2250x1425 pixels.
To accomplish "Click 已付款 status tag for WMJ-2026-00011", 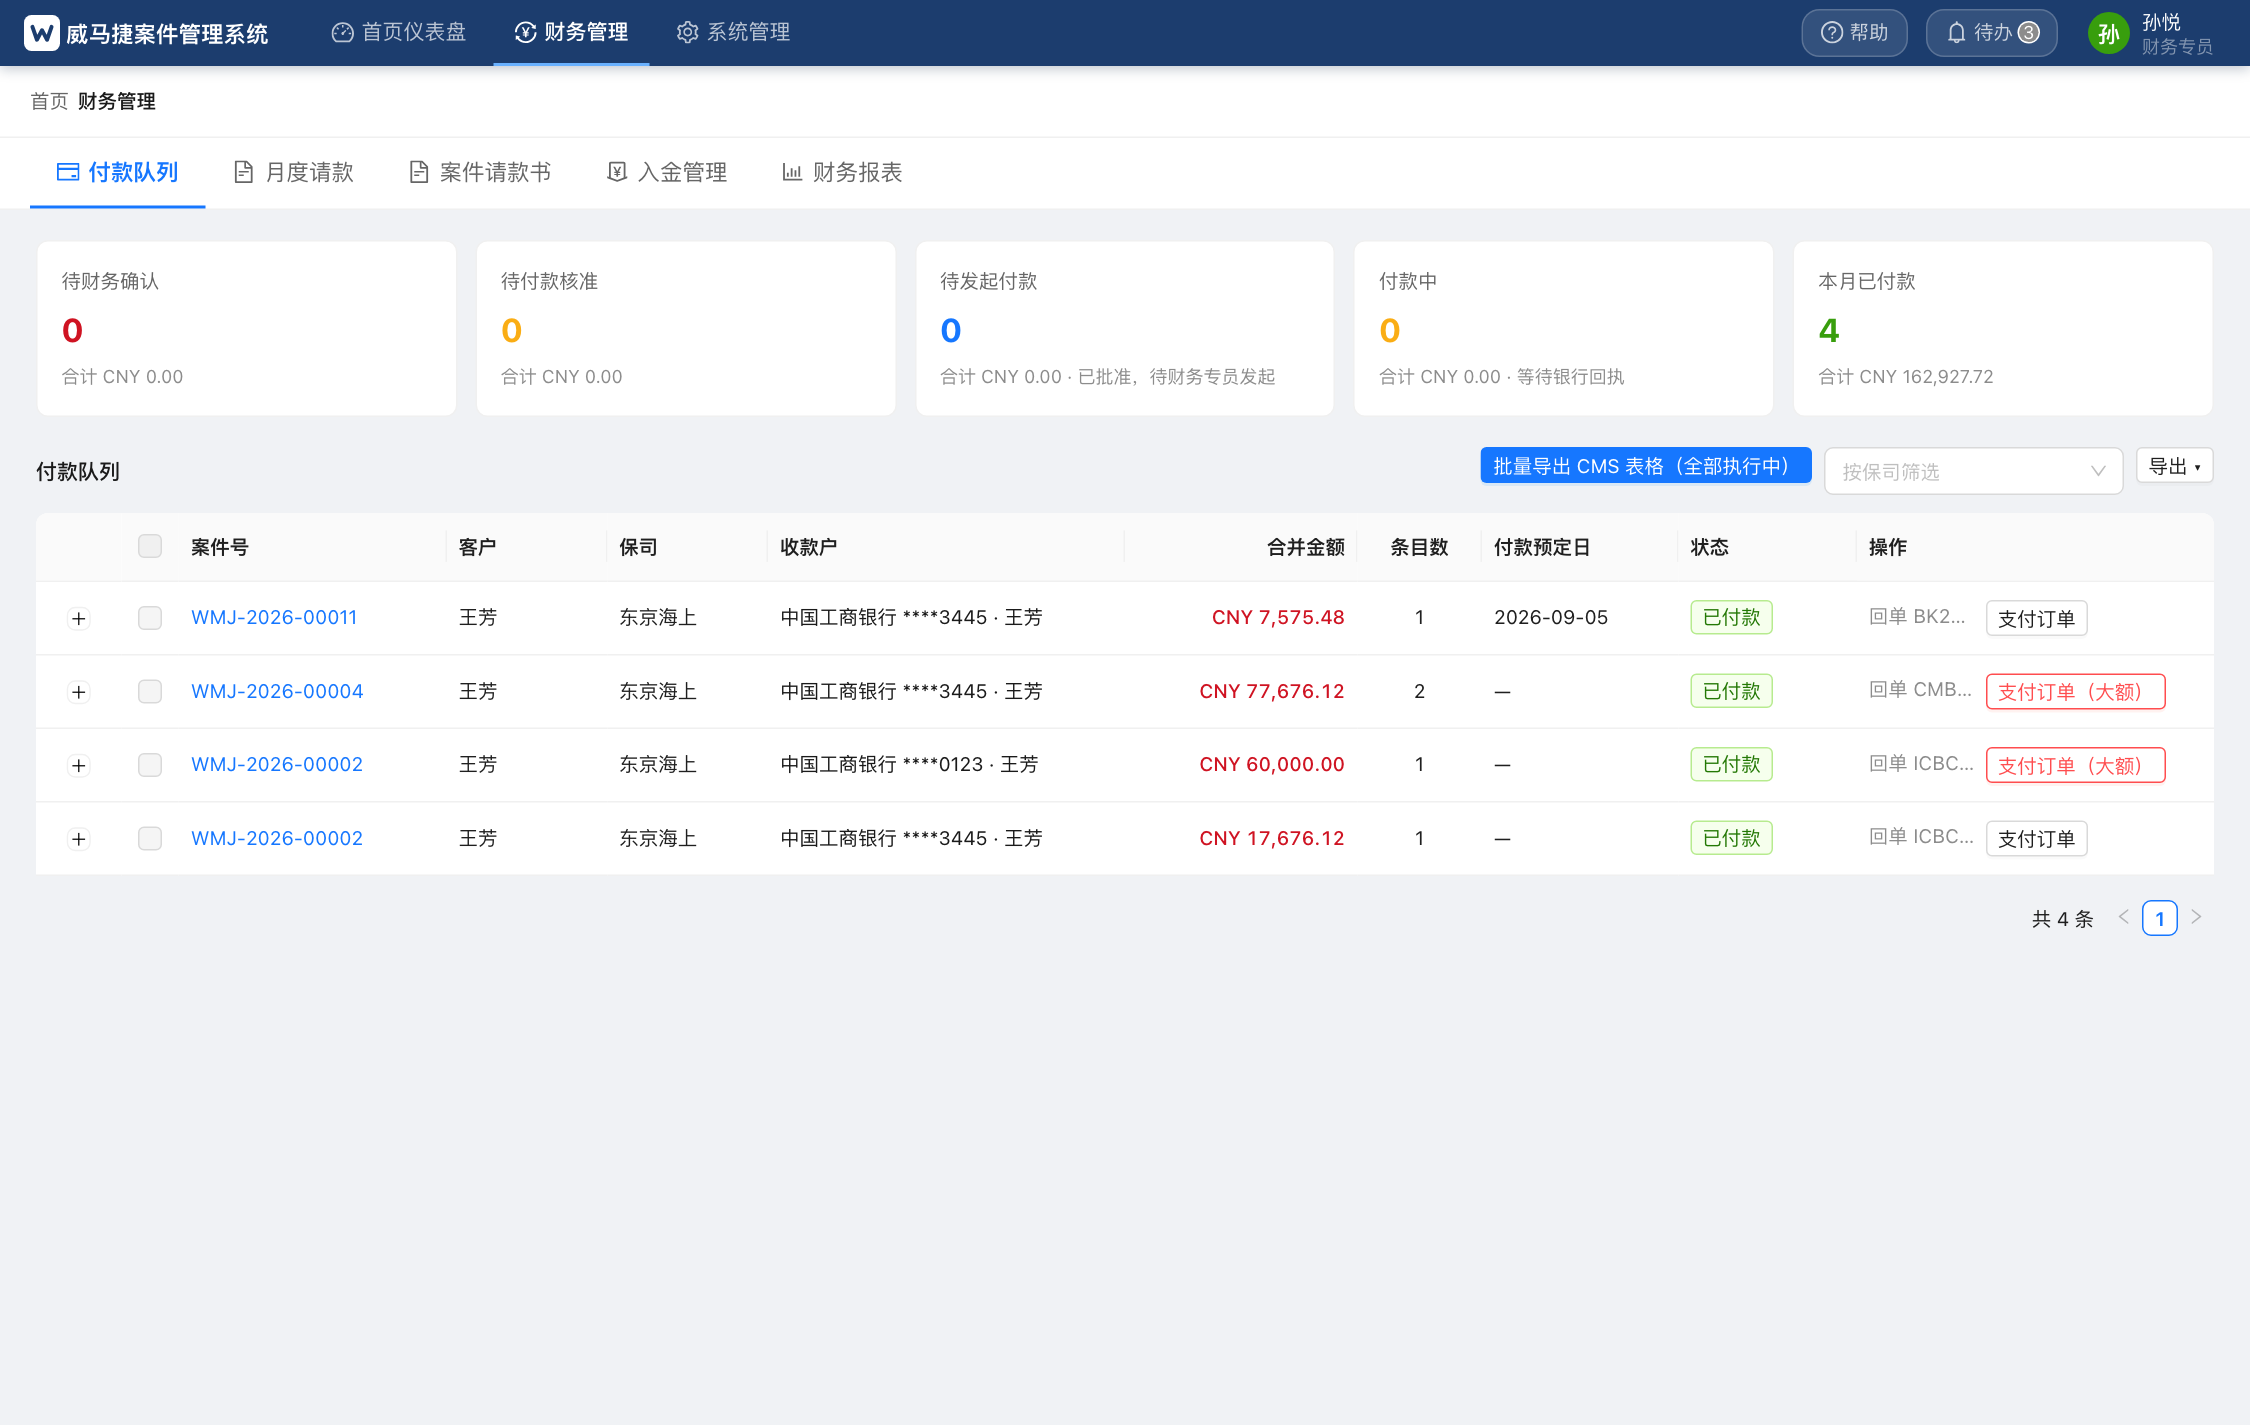I will 1732,618.
